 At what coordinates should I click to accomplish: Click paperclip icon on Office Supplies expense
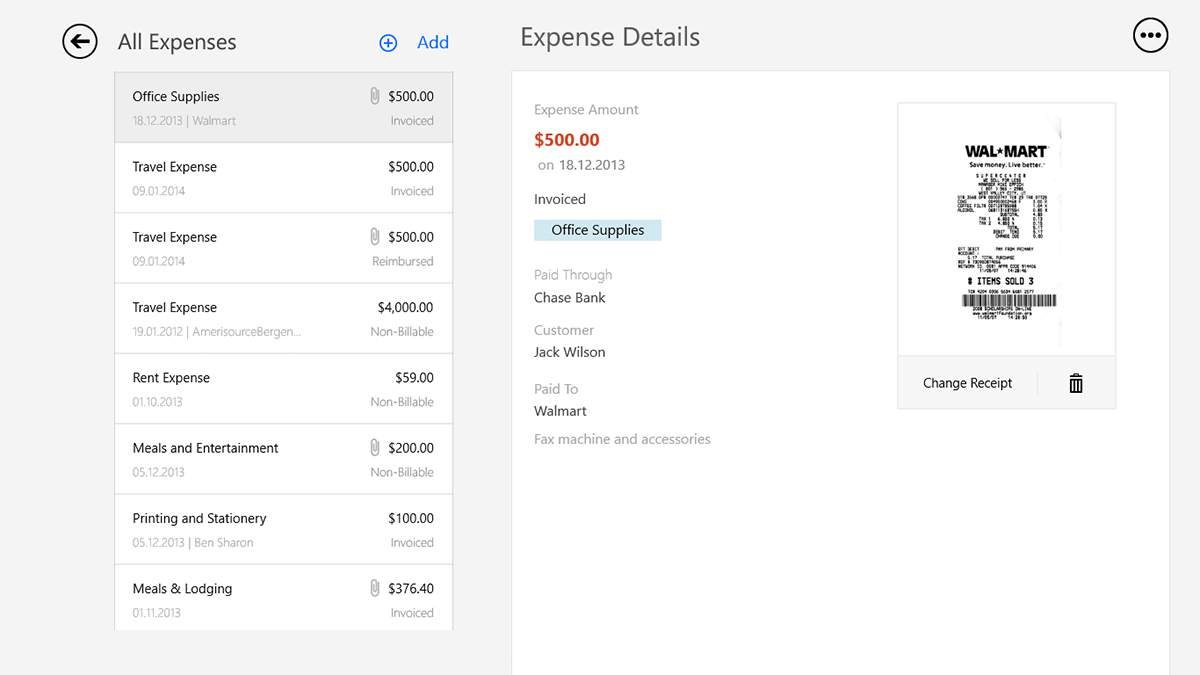click(375, 96)
